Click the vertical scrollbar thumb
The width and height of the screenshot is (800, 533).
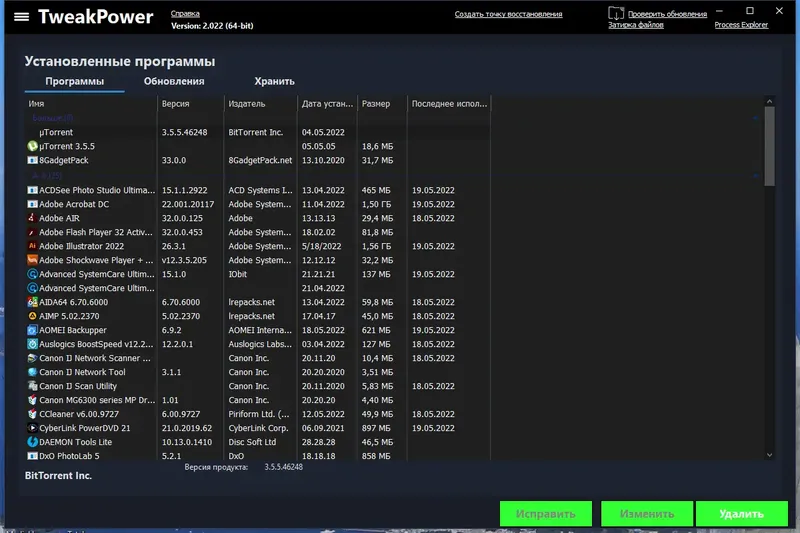tap(769, 146)
